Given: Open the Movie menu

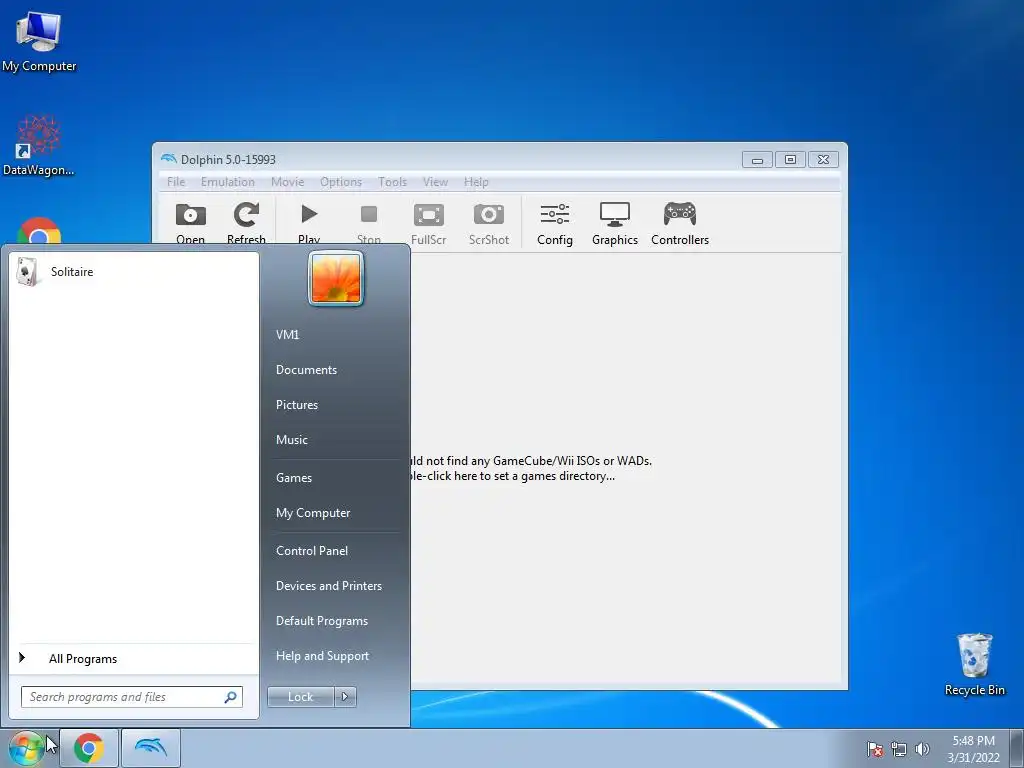Looking at the screenshot, I should 287,182.
